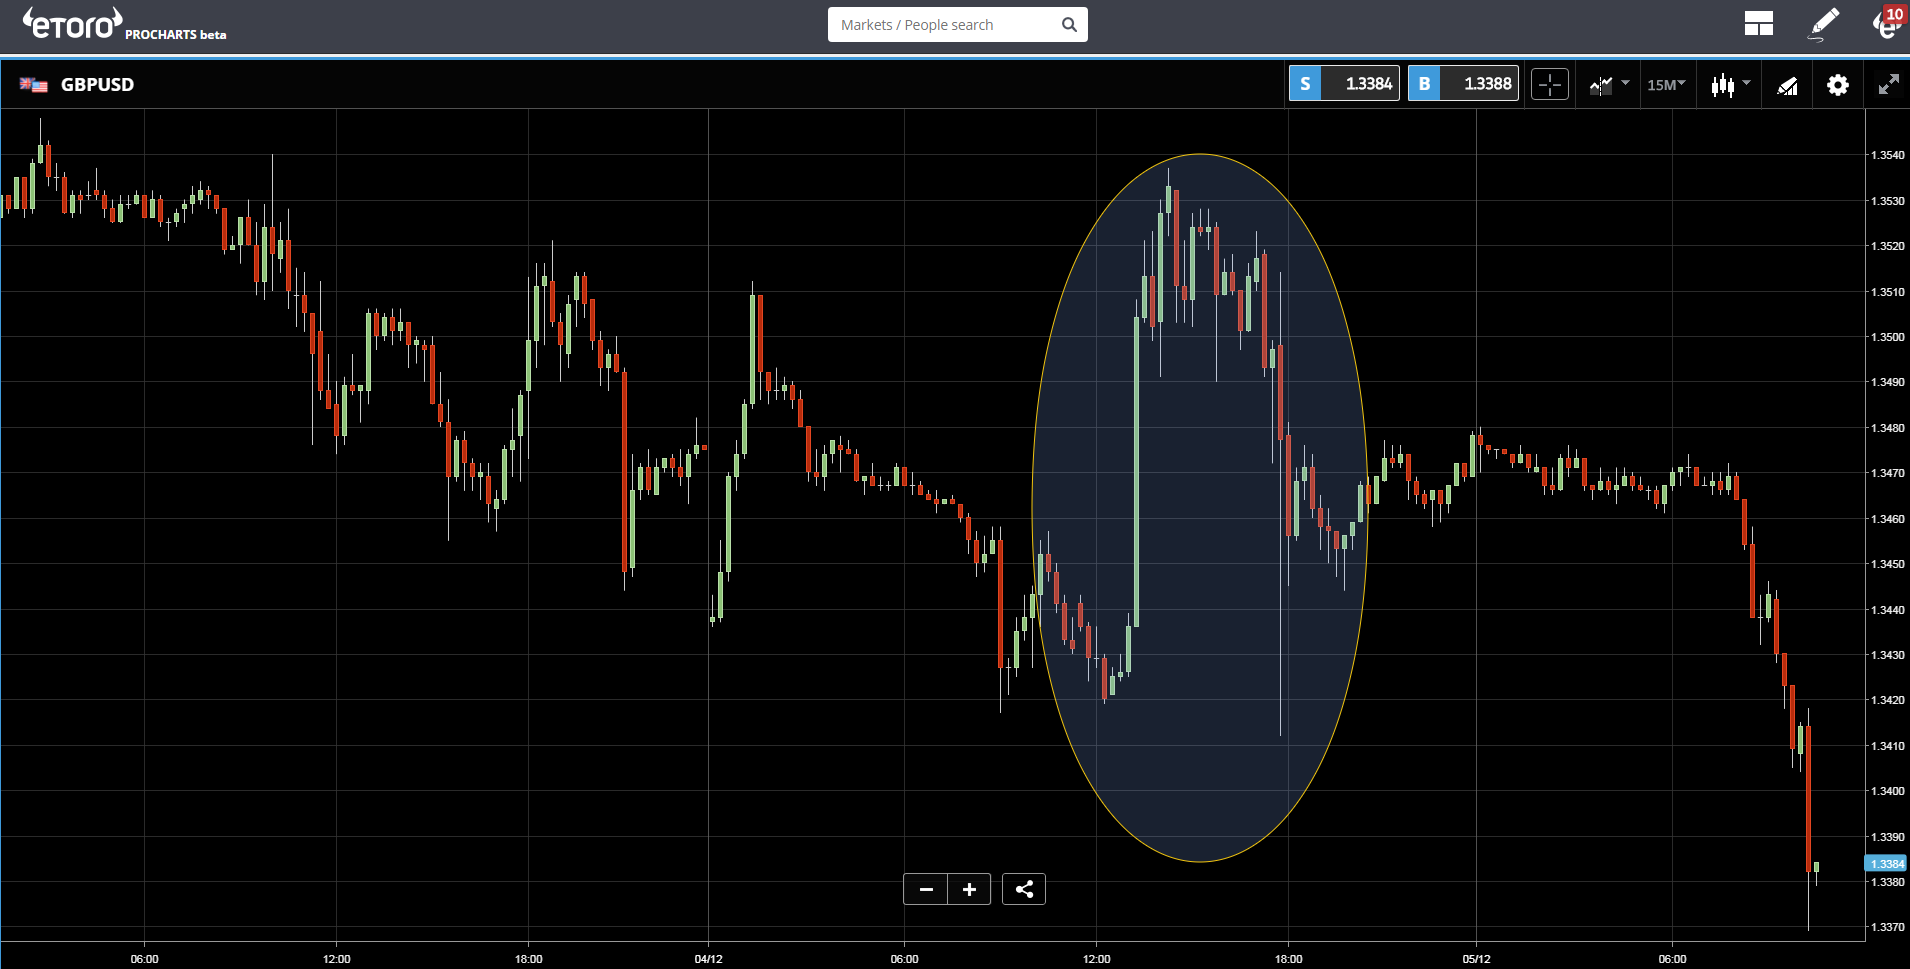Open the eToro ProCharts logo home
The image size is (1910, 969).
tap(124, 24)
